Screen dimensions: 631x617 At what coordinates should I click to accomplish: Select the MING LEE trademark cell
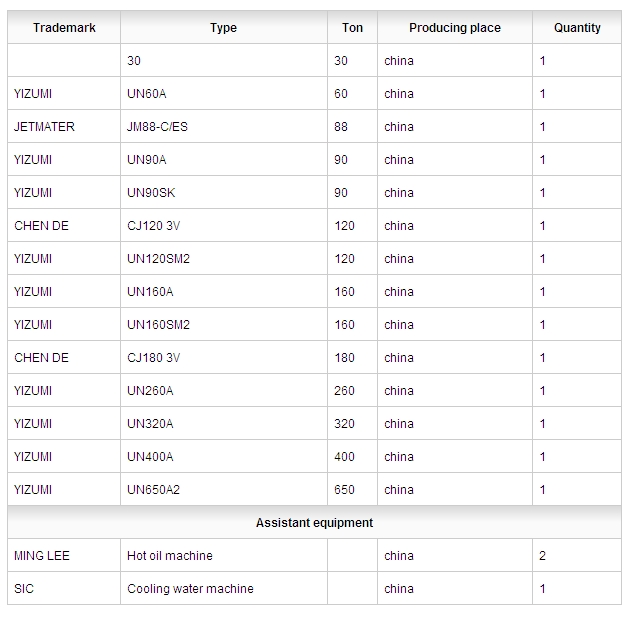pyautogui.click(x=64, y=555)
